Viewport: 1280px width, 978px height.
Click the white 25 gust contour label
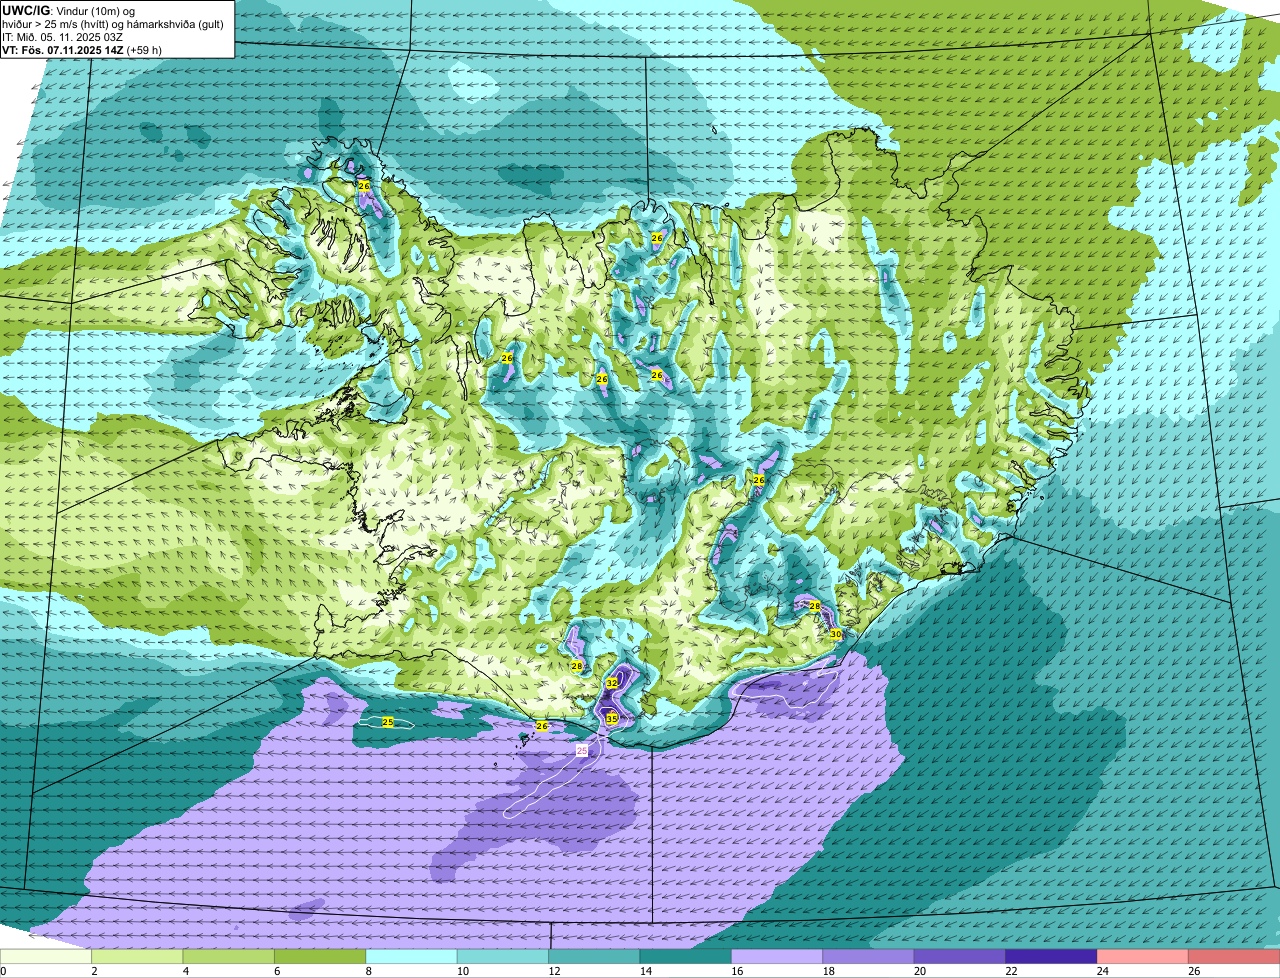[582, 750]
